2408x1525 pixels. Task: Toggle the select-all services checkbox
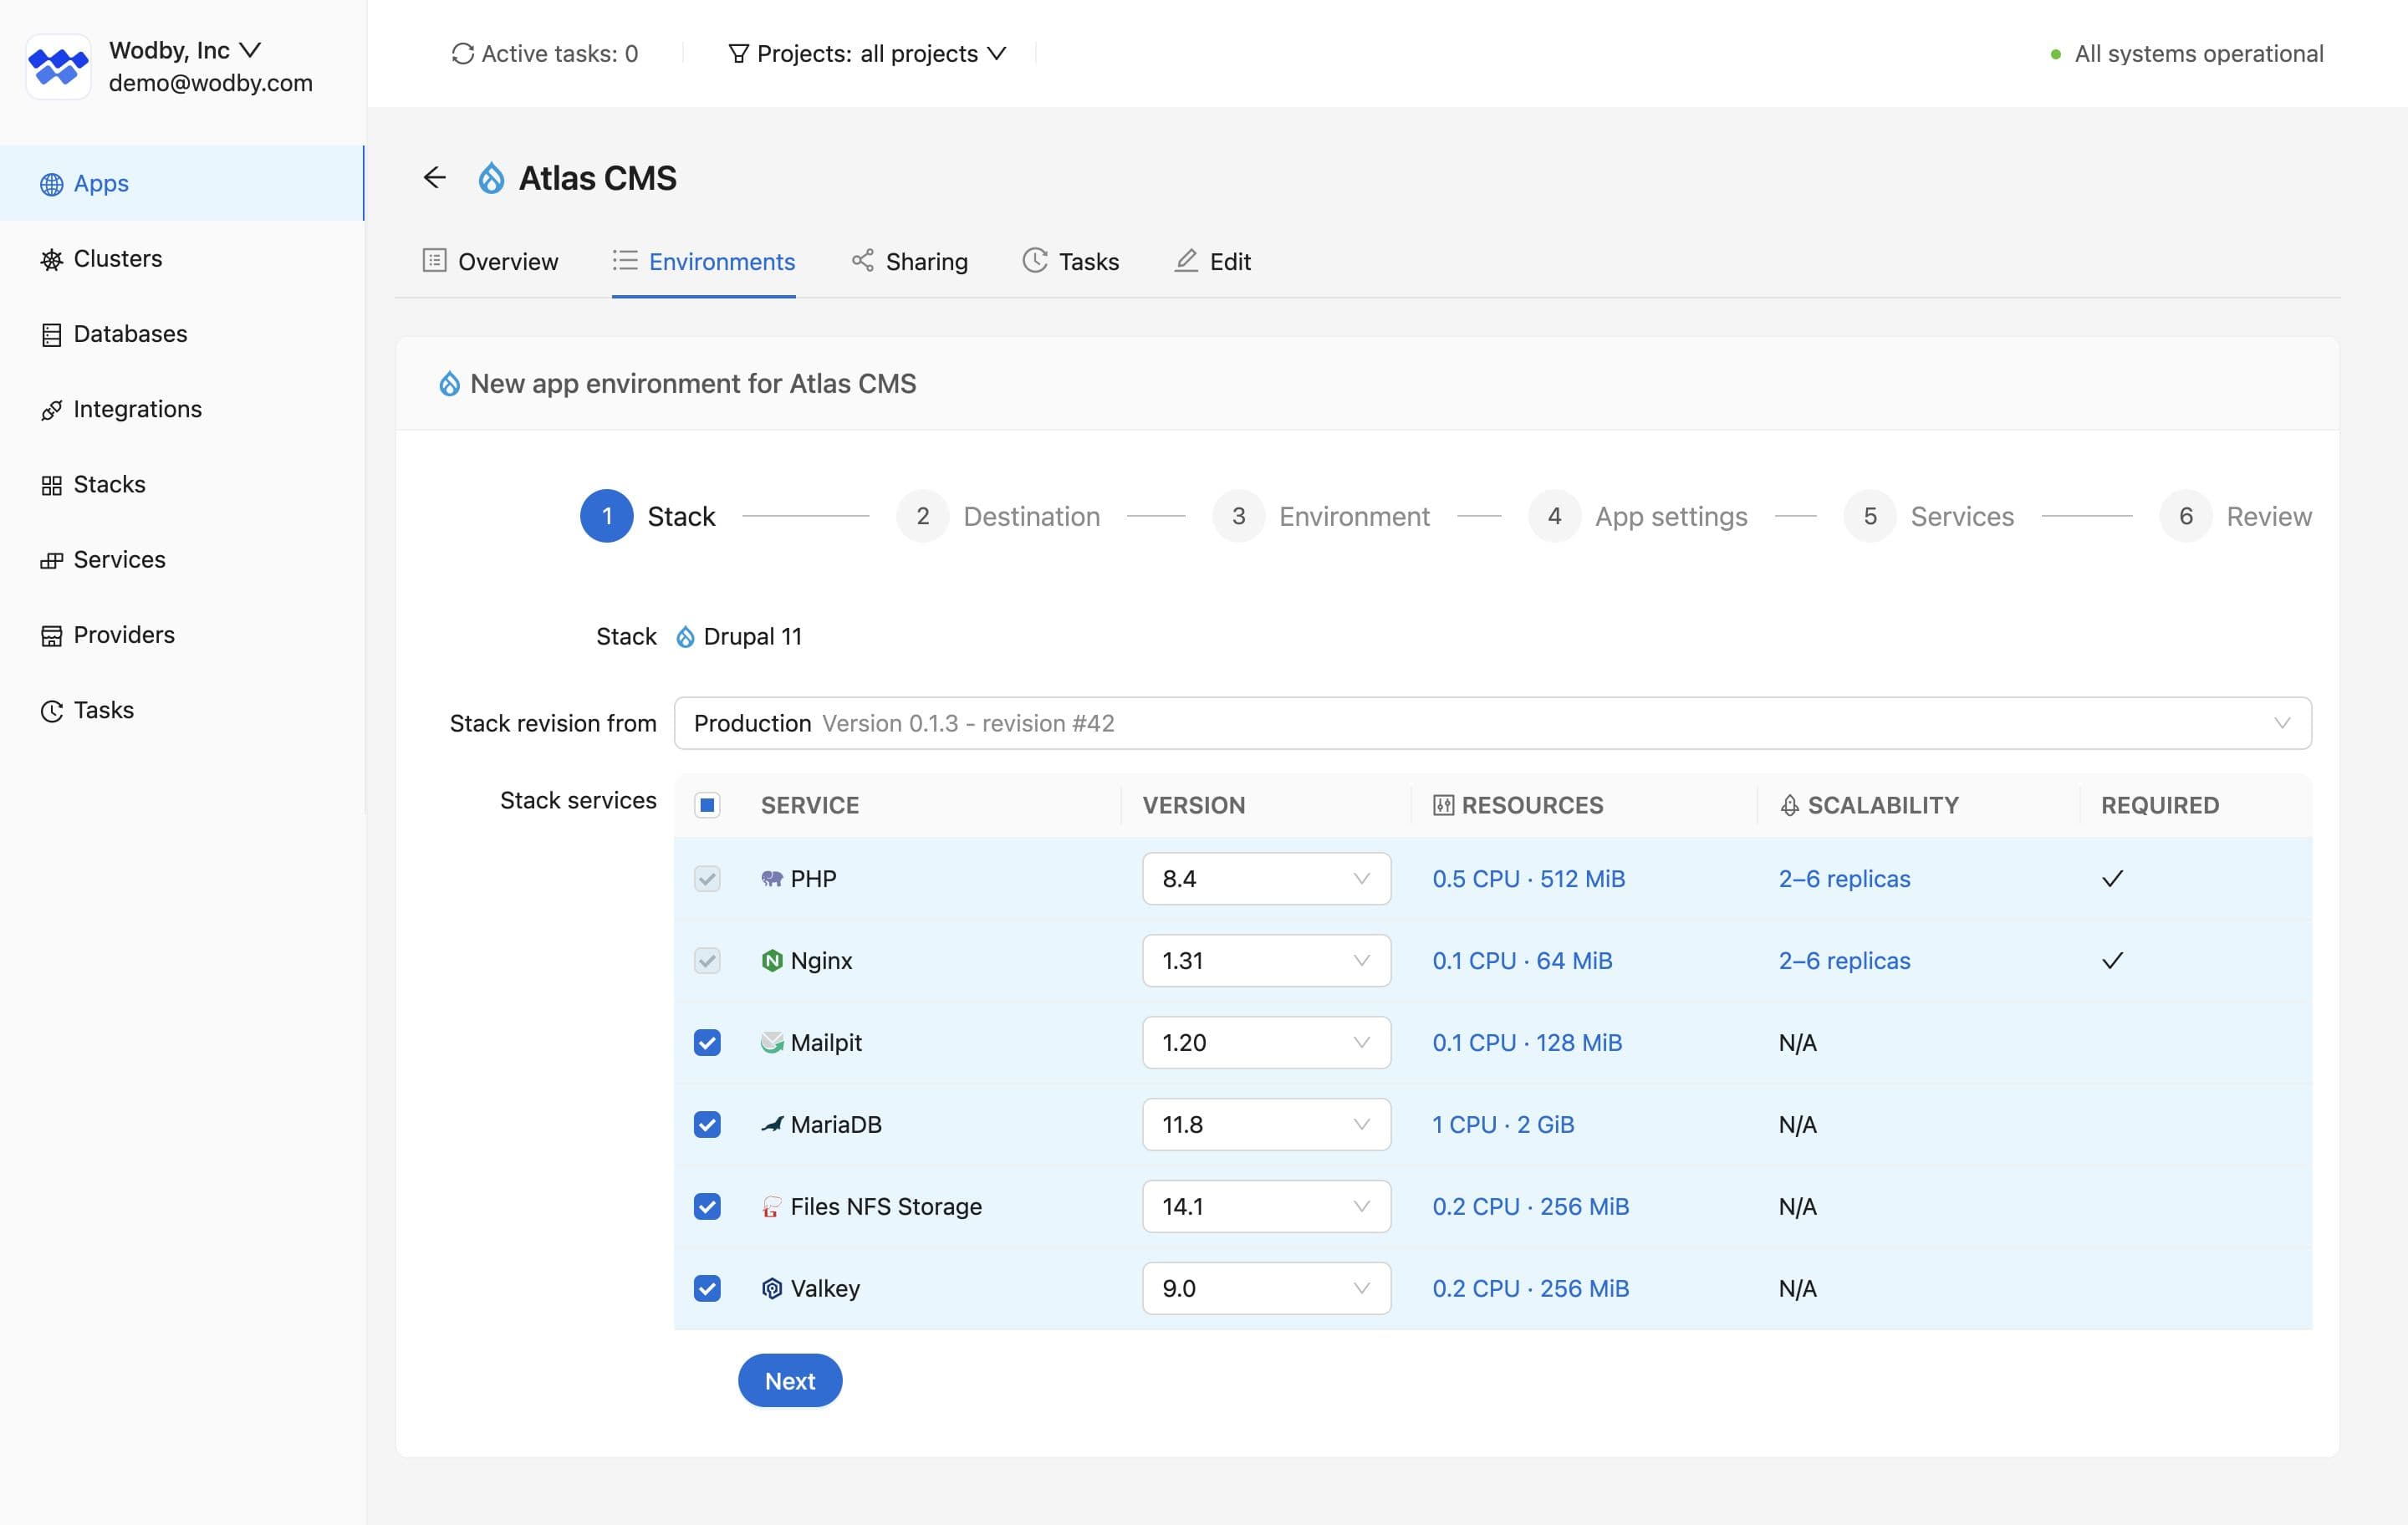[x=707, y=805]
